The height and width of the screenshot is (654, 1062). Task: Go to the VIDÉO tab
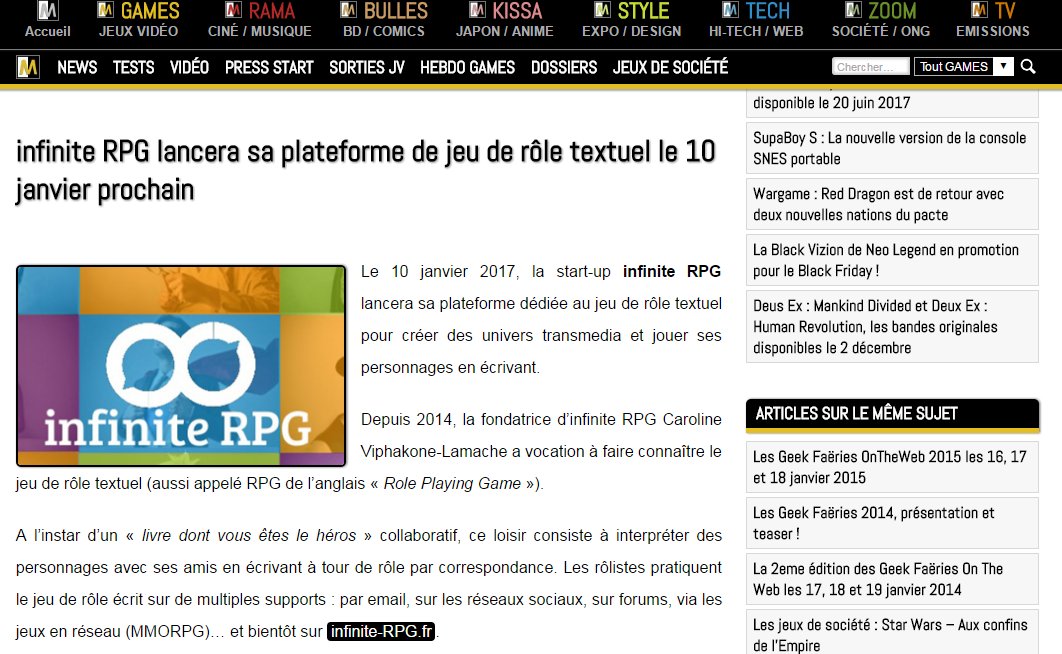click(x=190, y=67)
